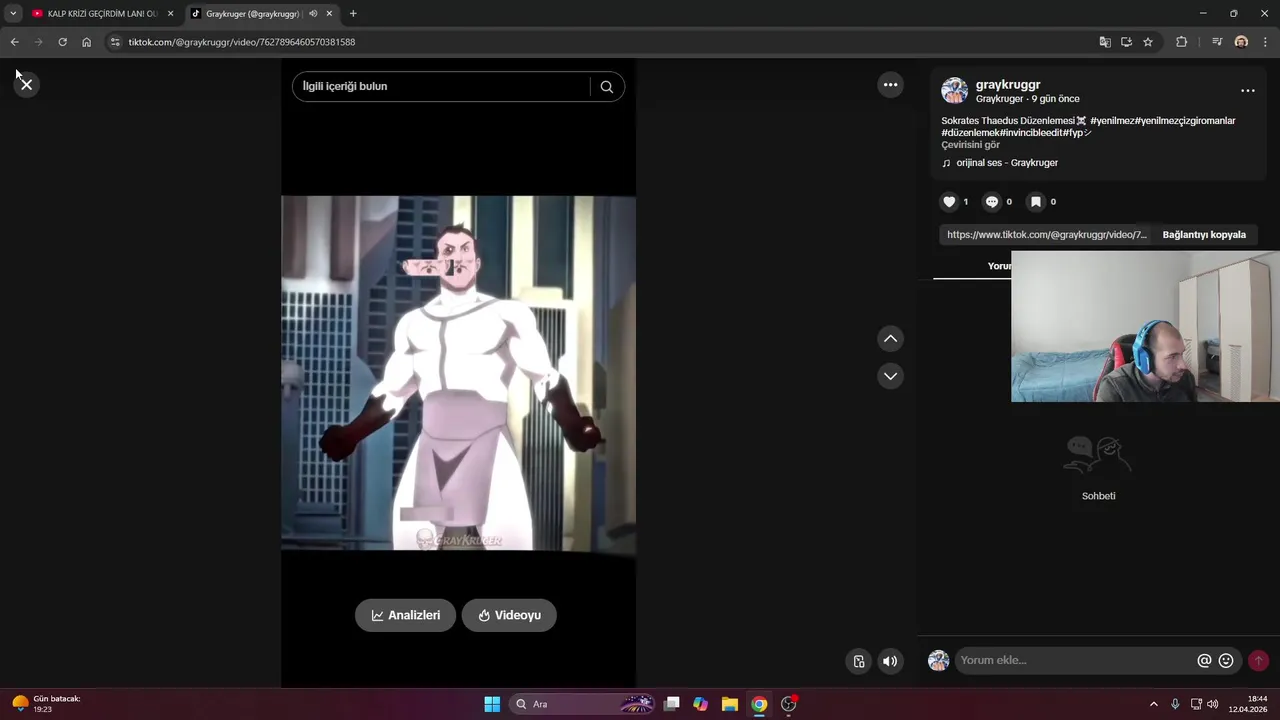This screenshot has height=720, width=1280.
Task: Open Chrome from the taskbar
Action: tap(759, 704)
